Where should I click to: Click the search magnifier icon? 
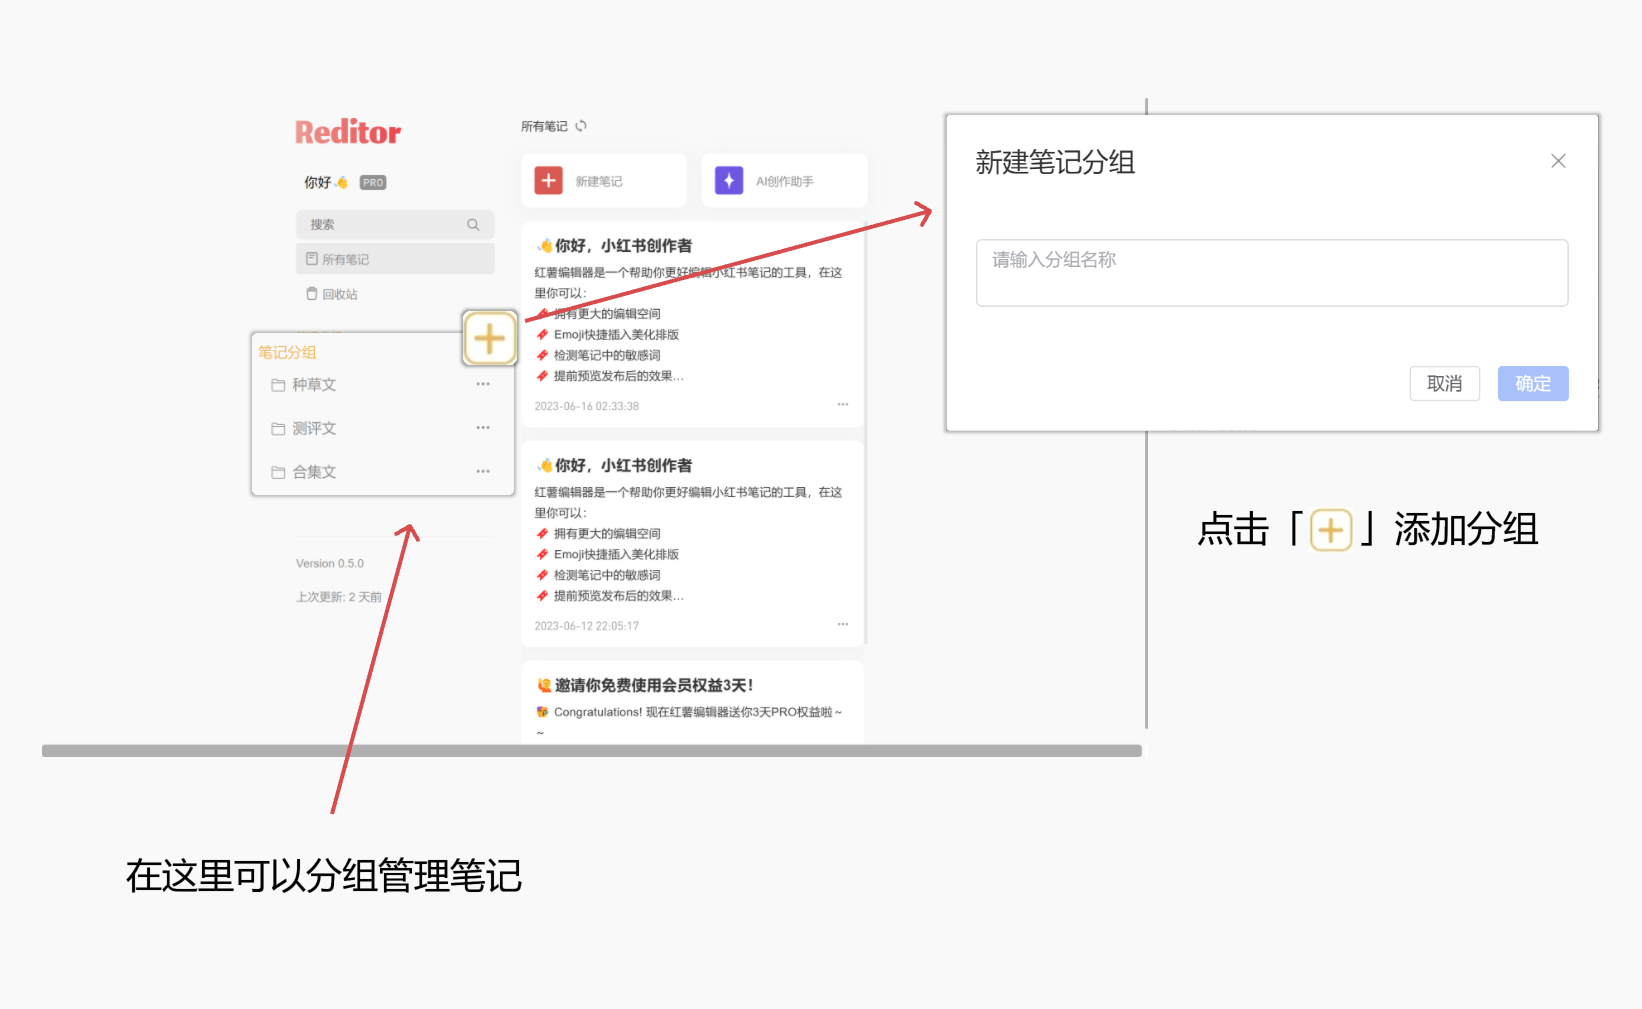click(x=473, y=225)
